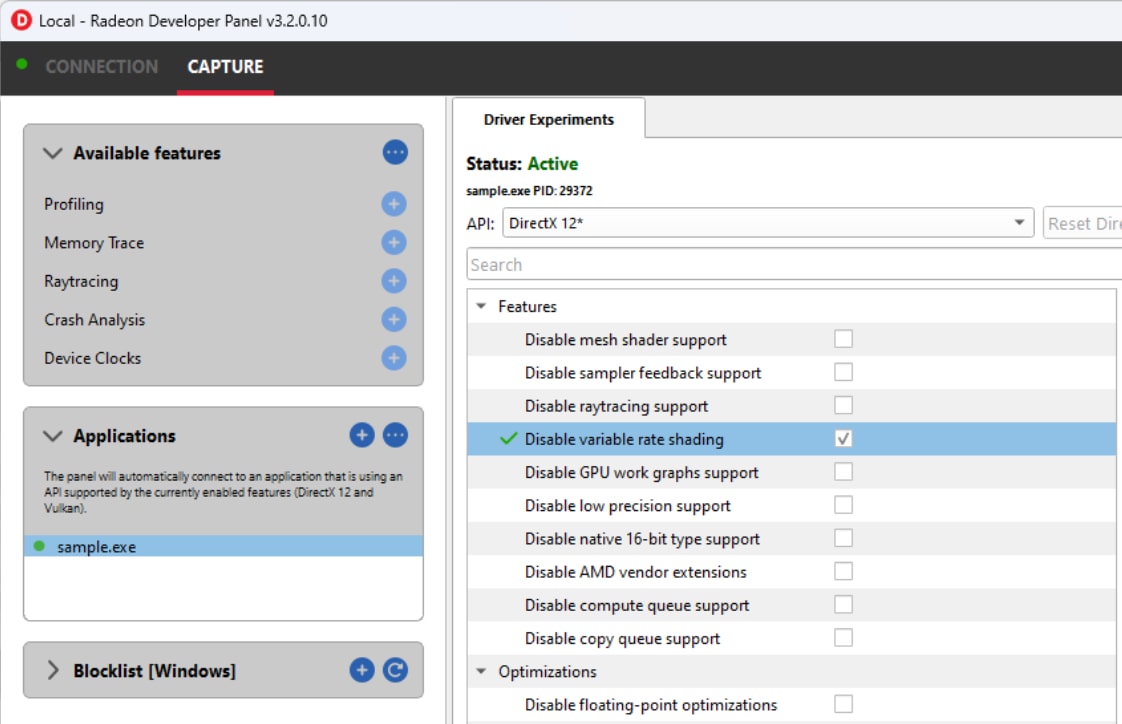Open the API DirectX 12 dropdown
The width and height of the screenshot is (1122, 724).
(x=767, y=223)
